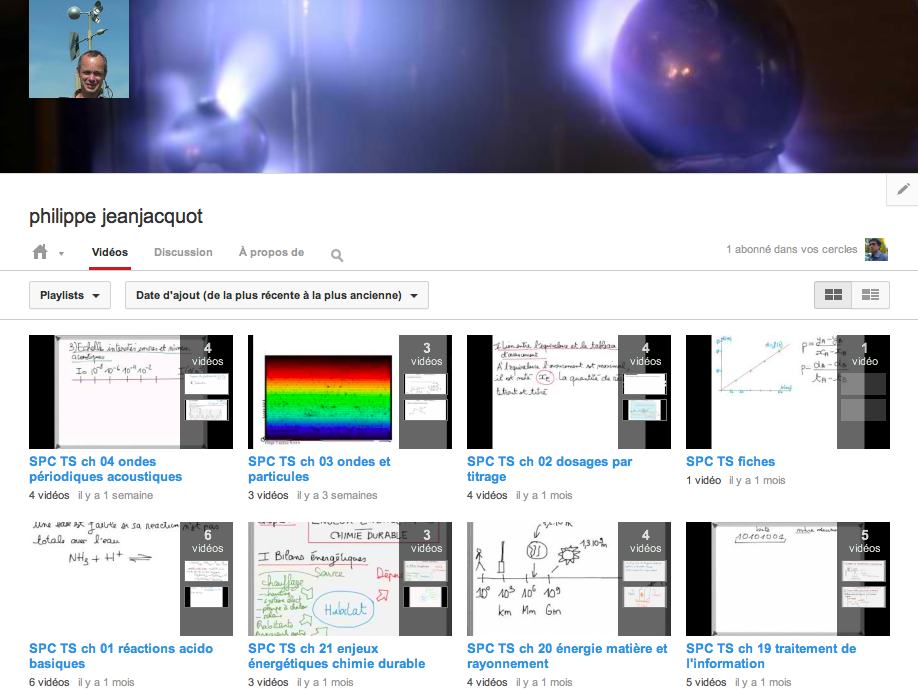Open the À propos de tab

tap(271, 253)
